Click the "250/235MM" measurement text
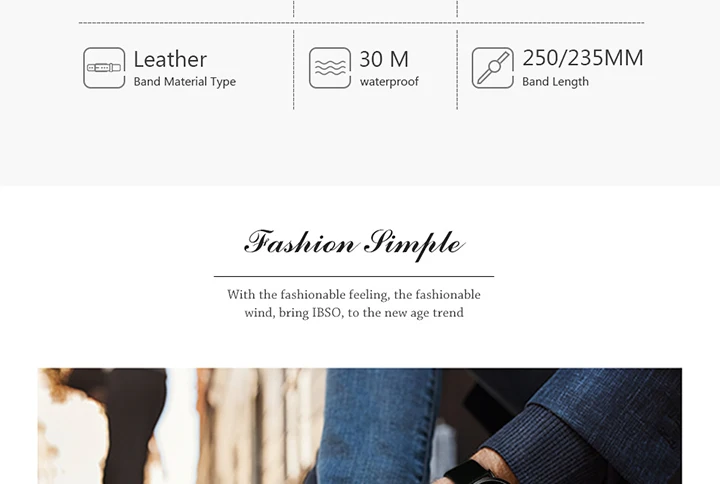The image size is (720, 484). (583, 58)
